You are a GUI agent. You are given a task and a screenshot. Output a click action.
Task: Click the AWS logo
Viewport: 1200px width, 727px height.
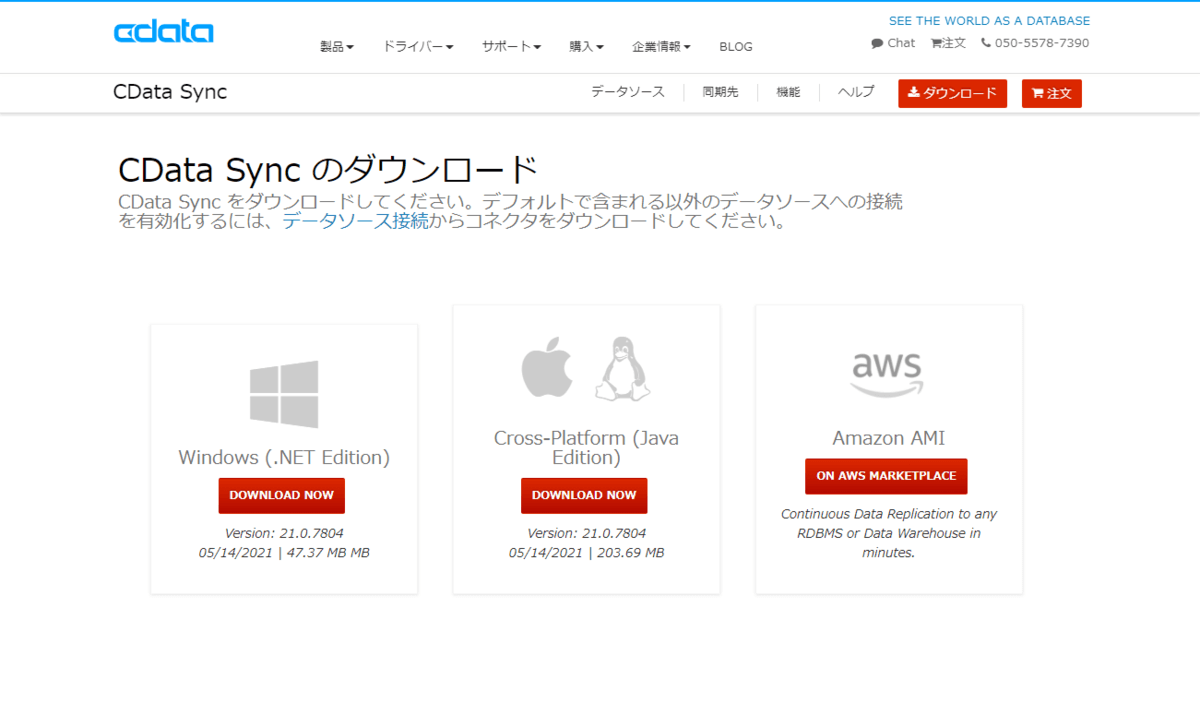pyautogui.click(x=887, y=374)
